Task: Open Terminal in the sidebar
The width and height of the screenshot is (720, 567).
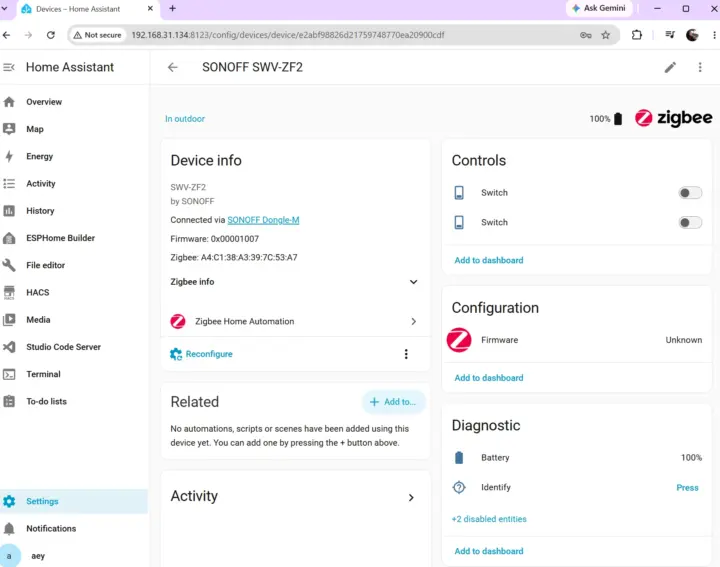Action: (74, 374)
